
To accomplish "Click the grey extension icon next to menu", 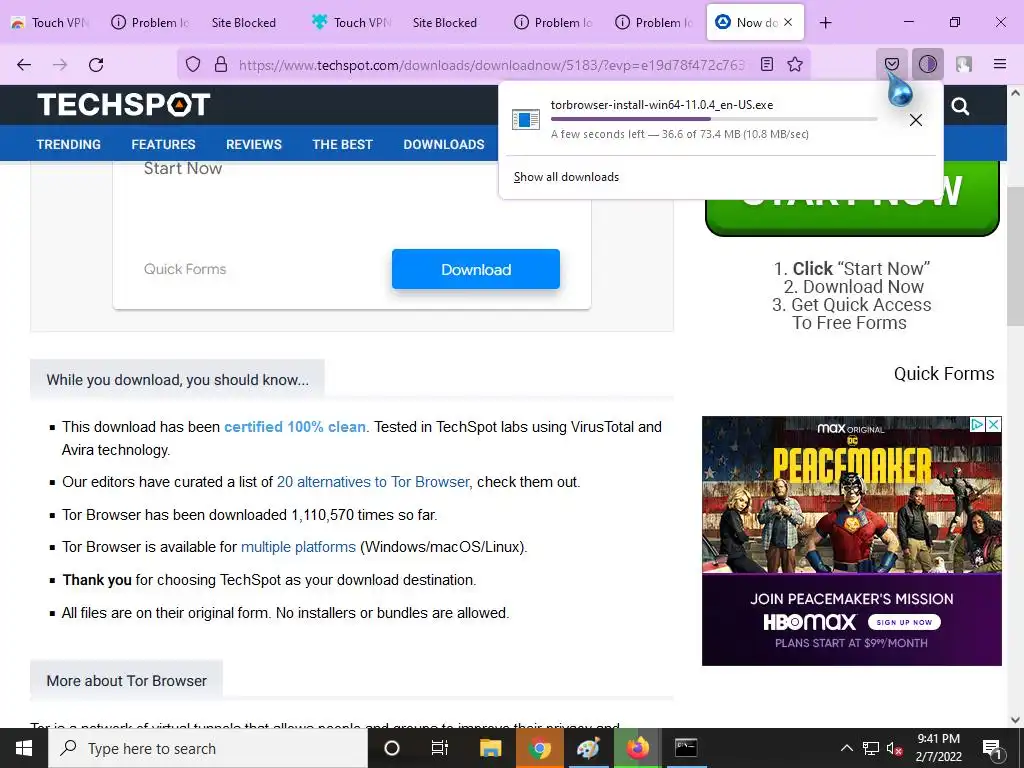I will pyautogui.click(x=964, y=64).
